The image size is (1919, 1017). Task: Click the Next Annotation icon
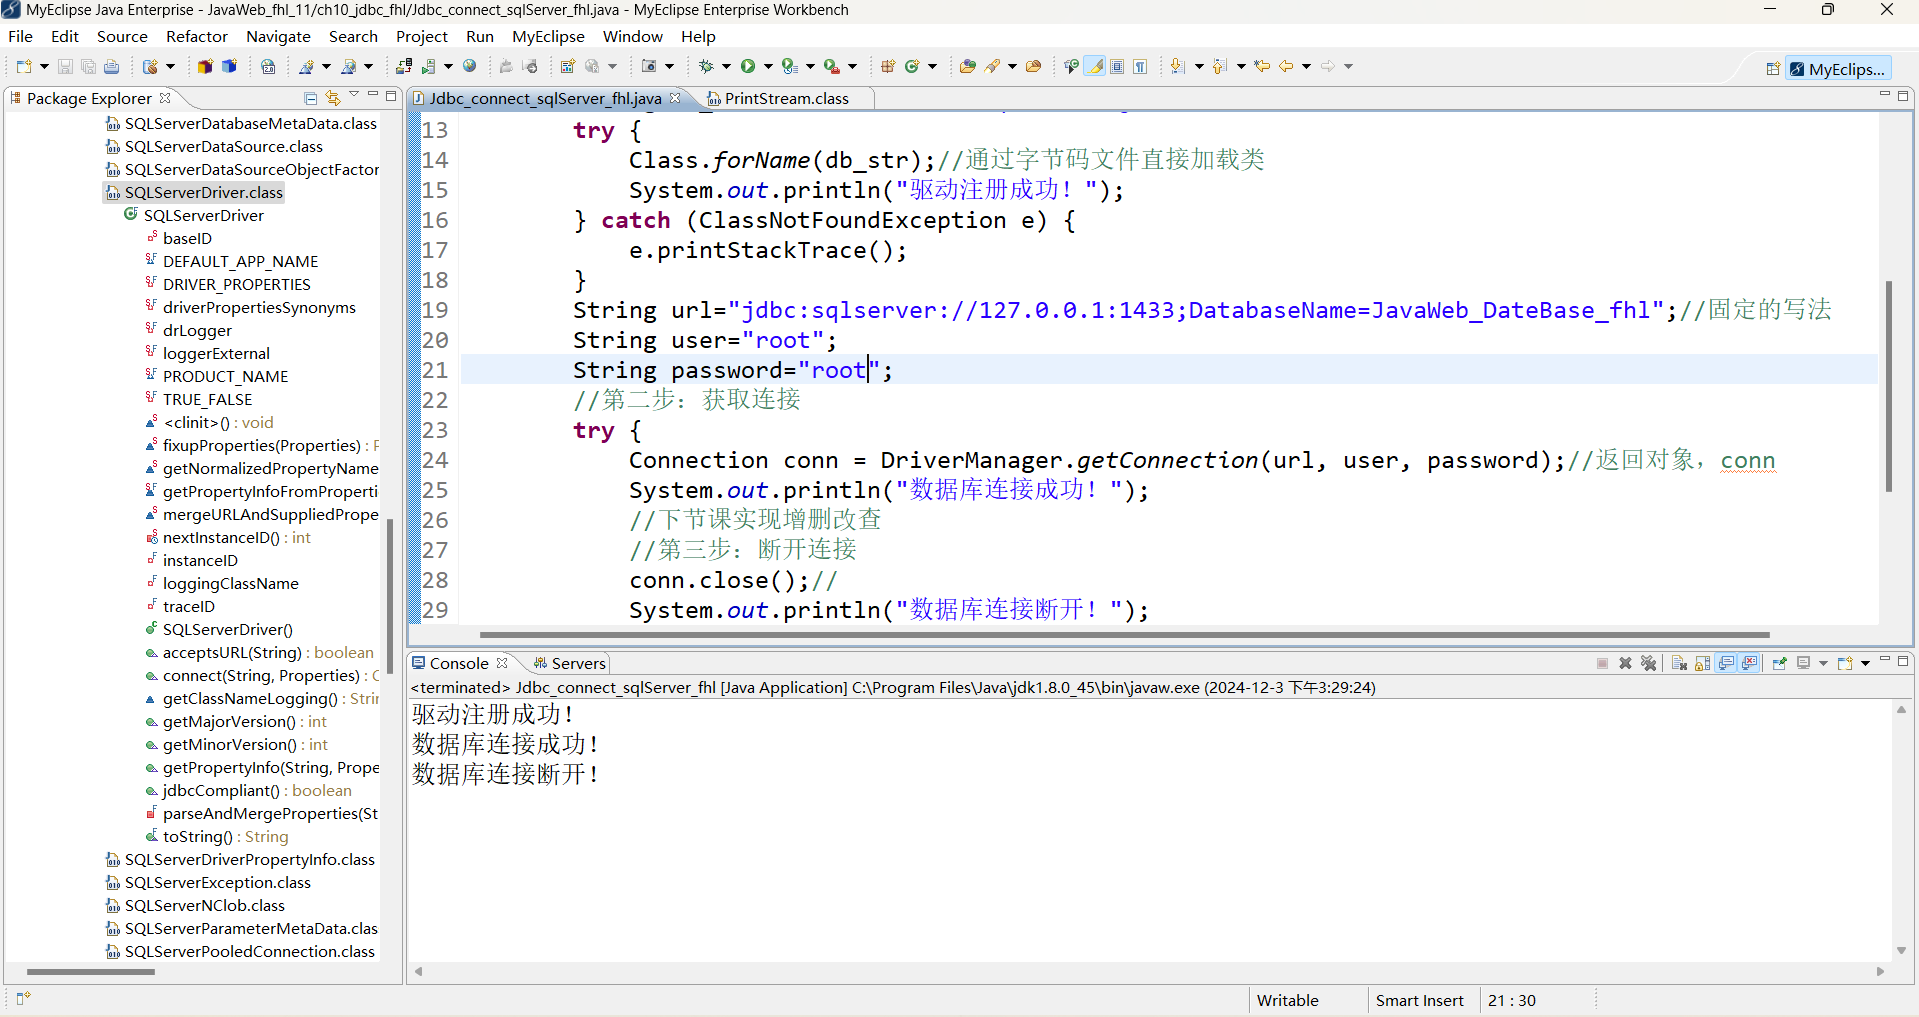(x=1177, y=66)
